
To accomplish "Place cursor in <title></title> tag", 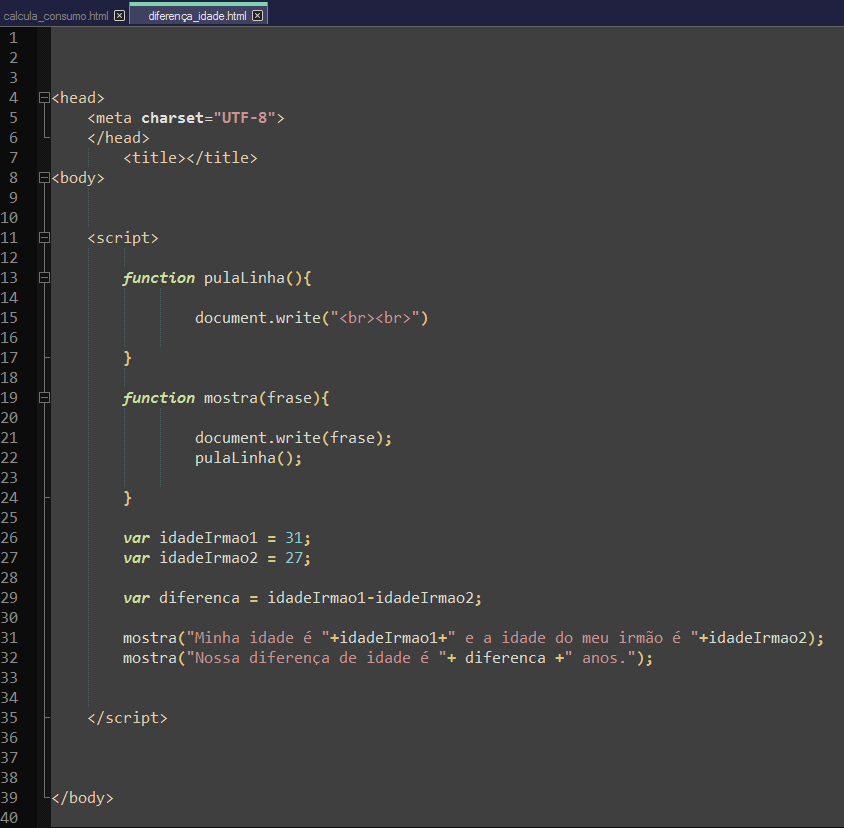I will pos(191,158).
